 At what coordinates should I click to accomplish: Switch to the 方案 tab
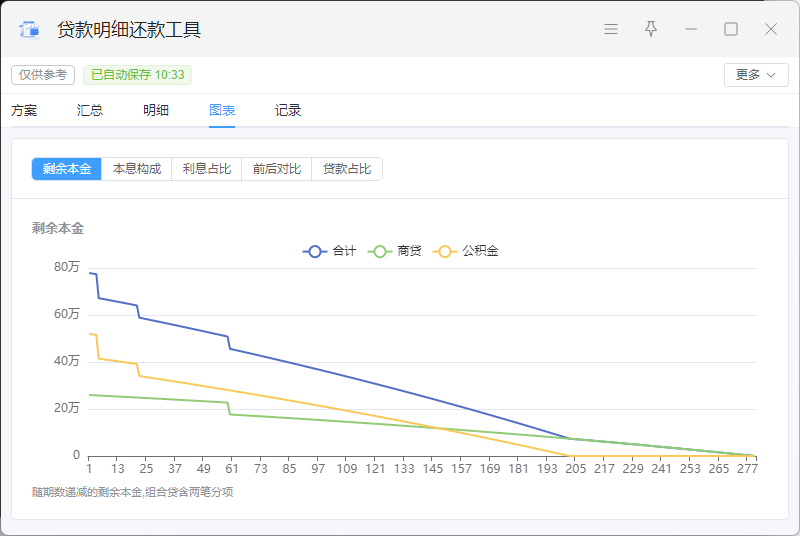point(24,110)
